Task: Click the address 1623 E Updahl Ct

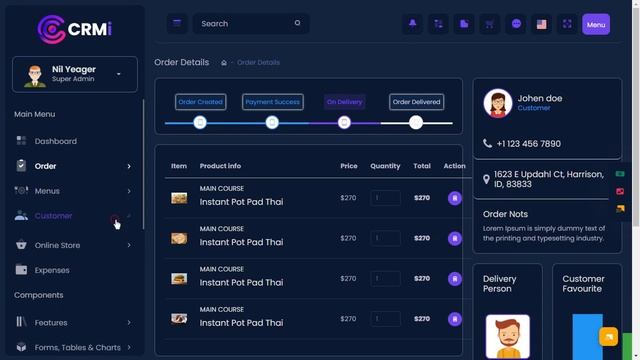Action: (x=549, y=179)
